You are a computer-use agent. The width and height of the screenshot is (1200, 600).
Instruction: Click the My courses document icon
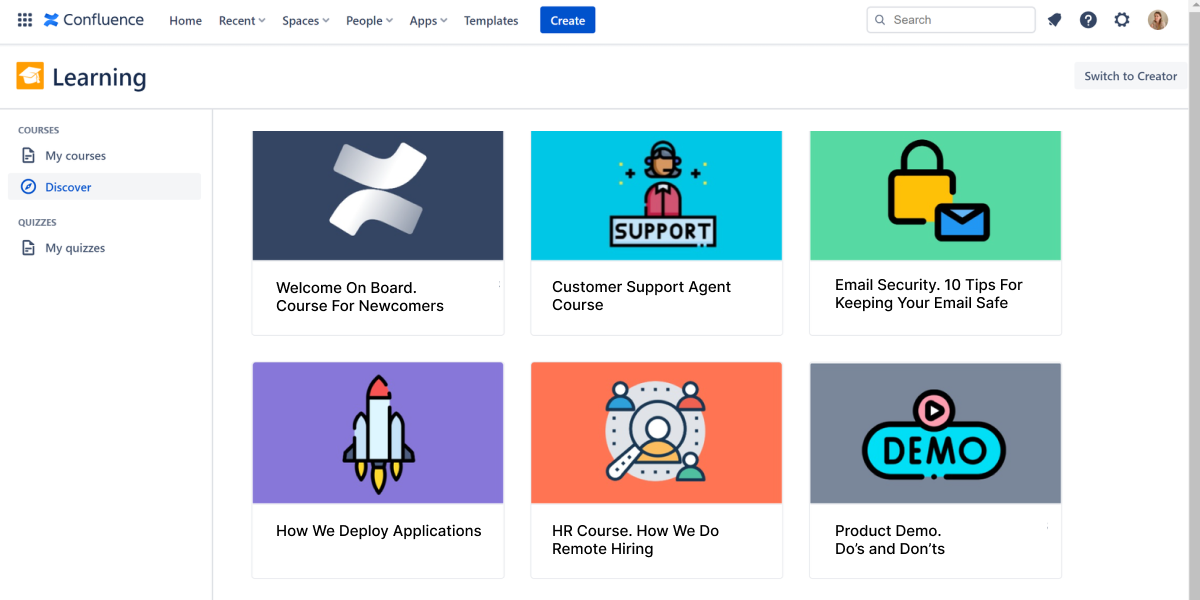[29, 156]
